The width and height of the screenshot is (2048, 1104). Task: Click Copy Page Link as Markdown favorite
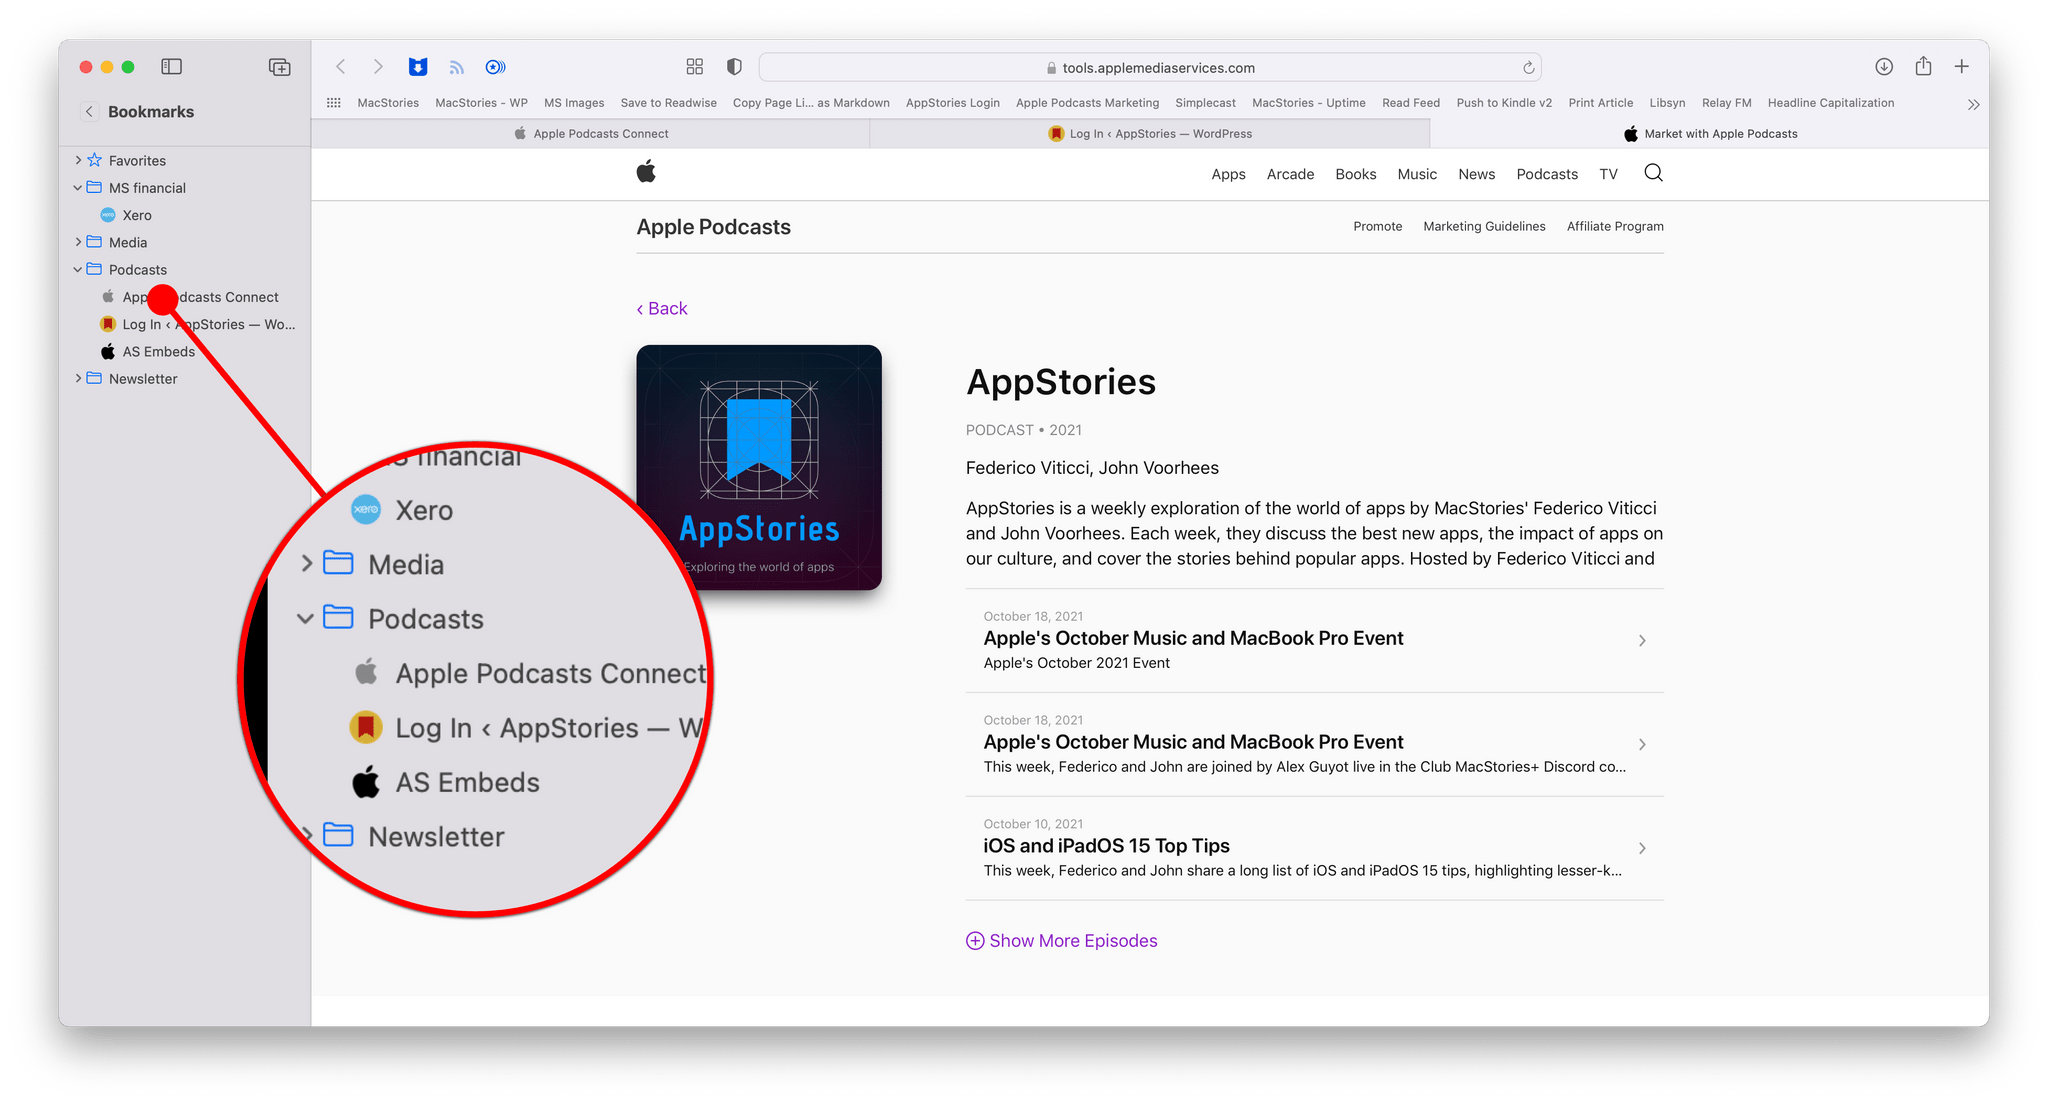click(811, 103)
